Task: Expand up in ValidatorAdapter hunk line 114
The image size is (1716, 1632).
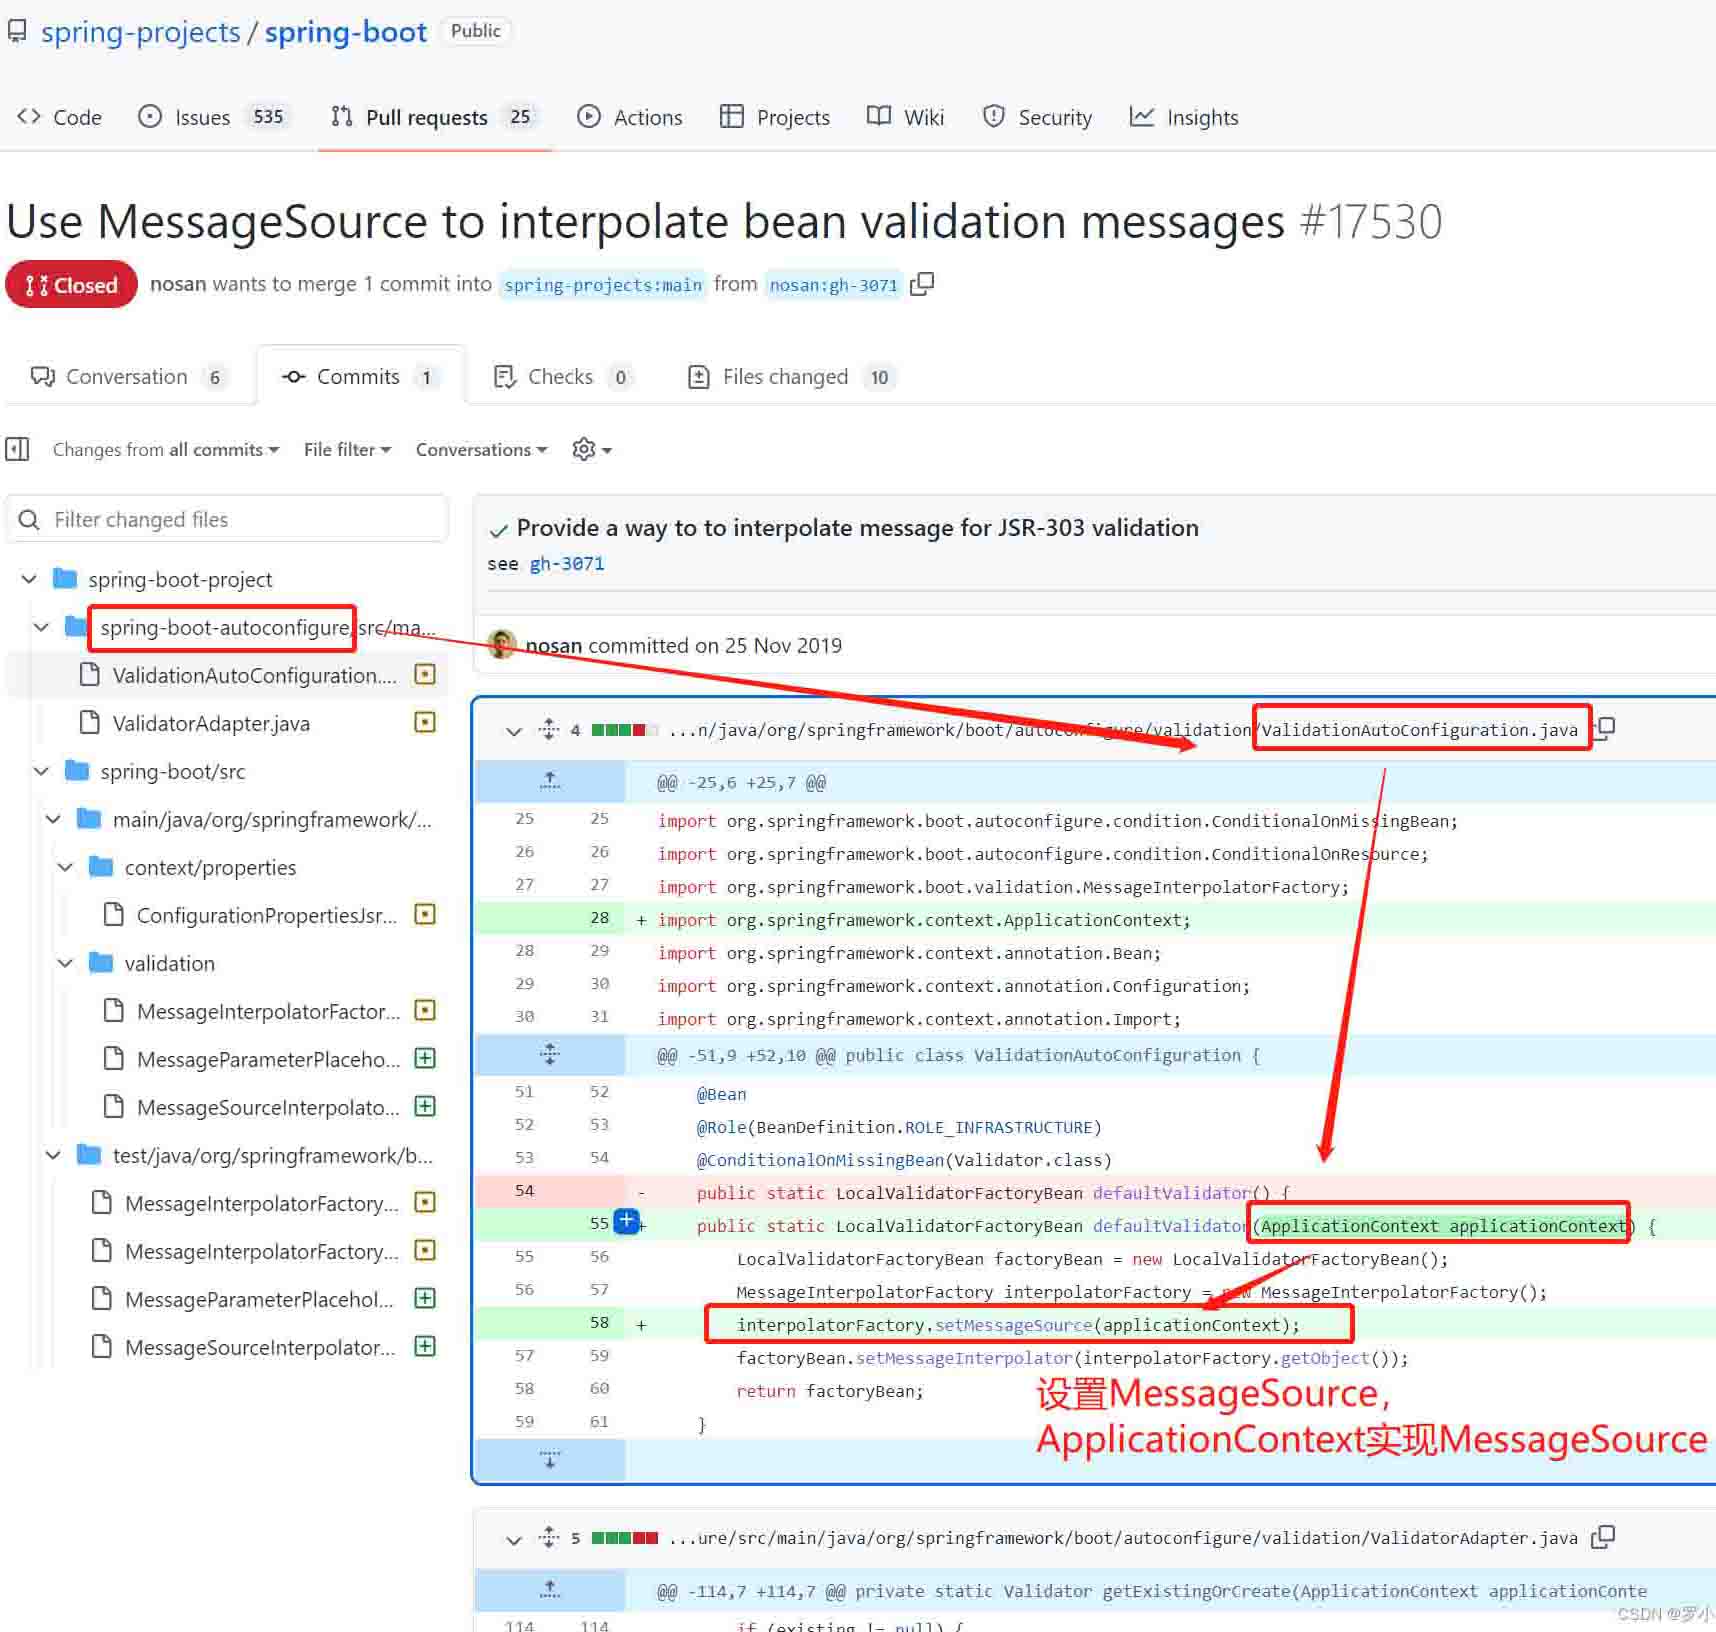Action: click(x=550, y=1589)
